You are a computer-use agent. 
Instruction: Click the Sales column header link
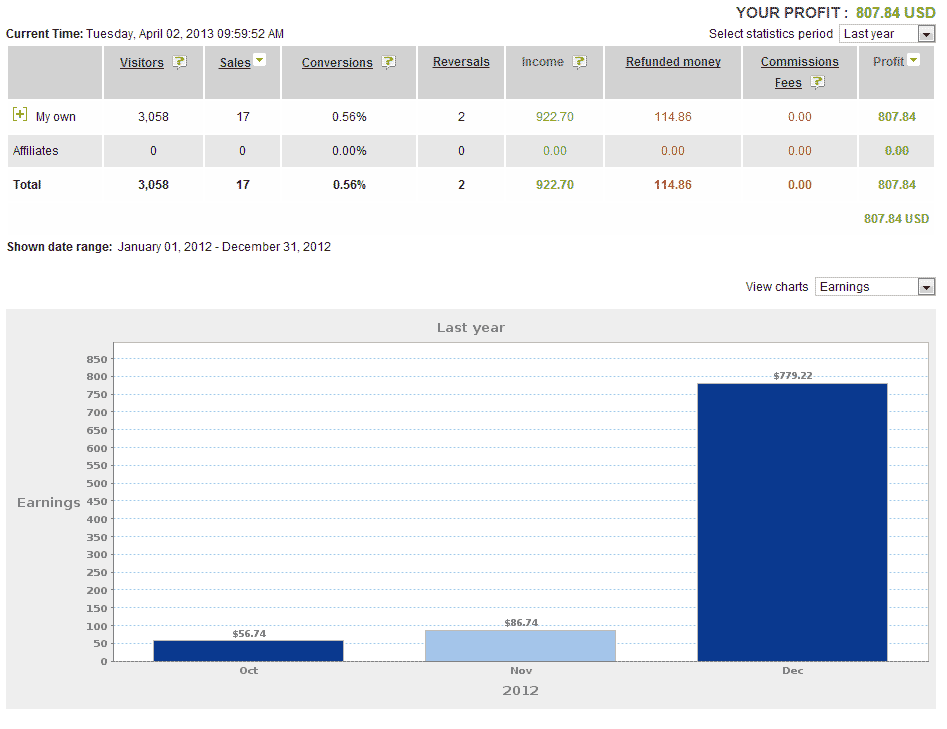click(x=234, y=63)
